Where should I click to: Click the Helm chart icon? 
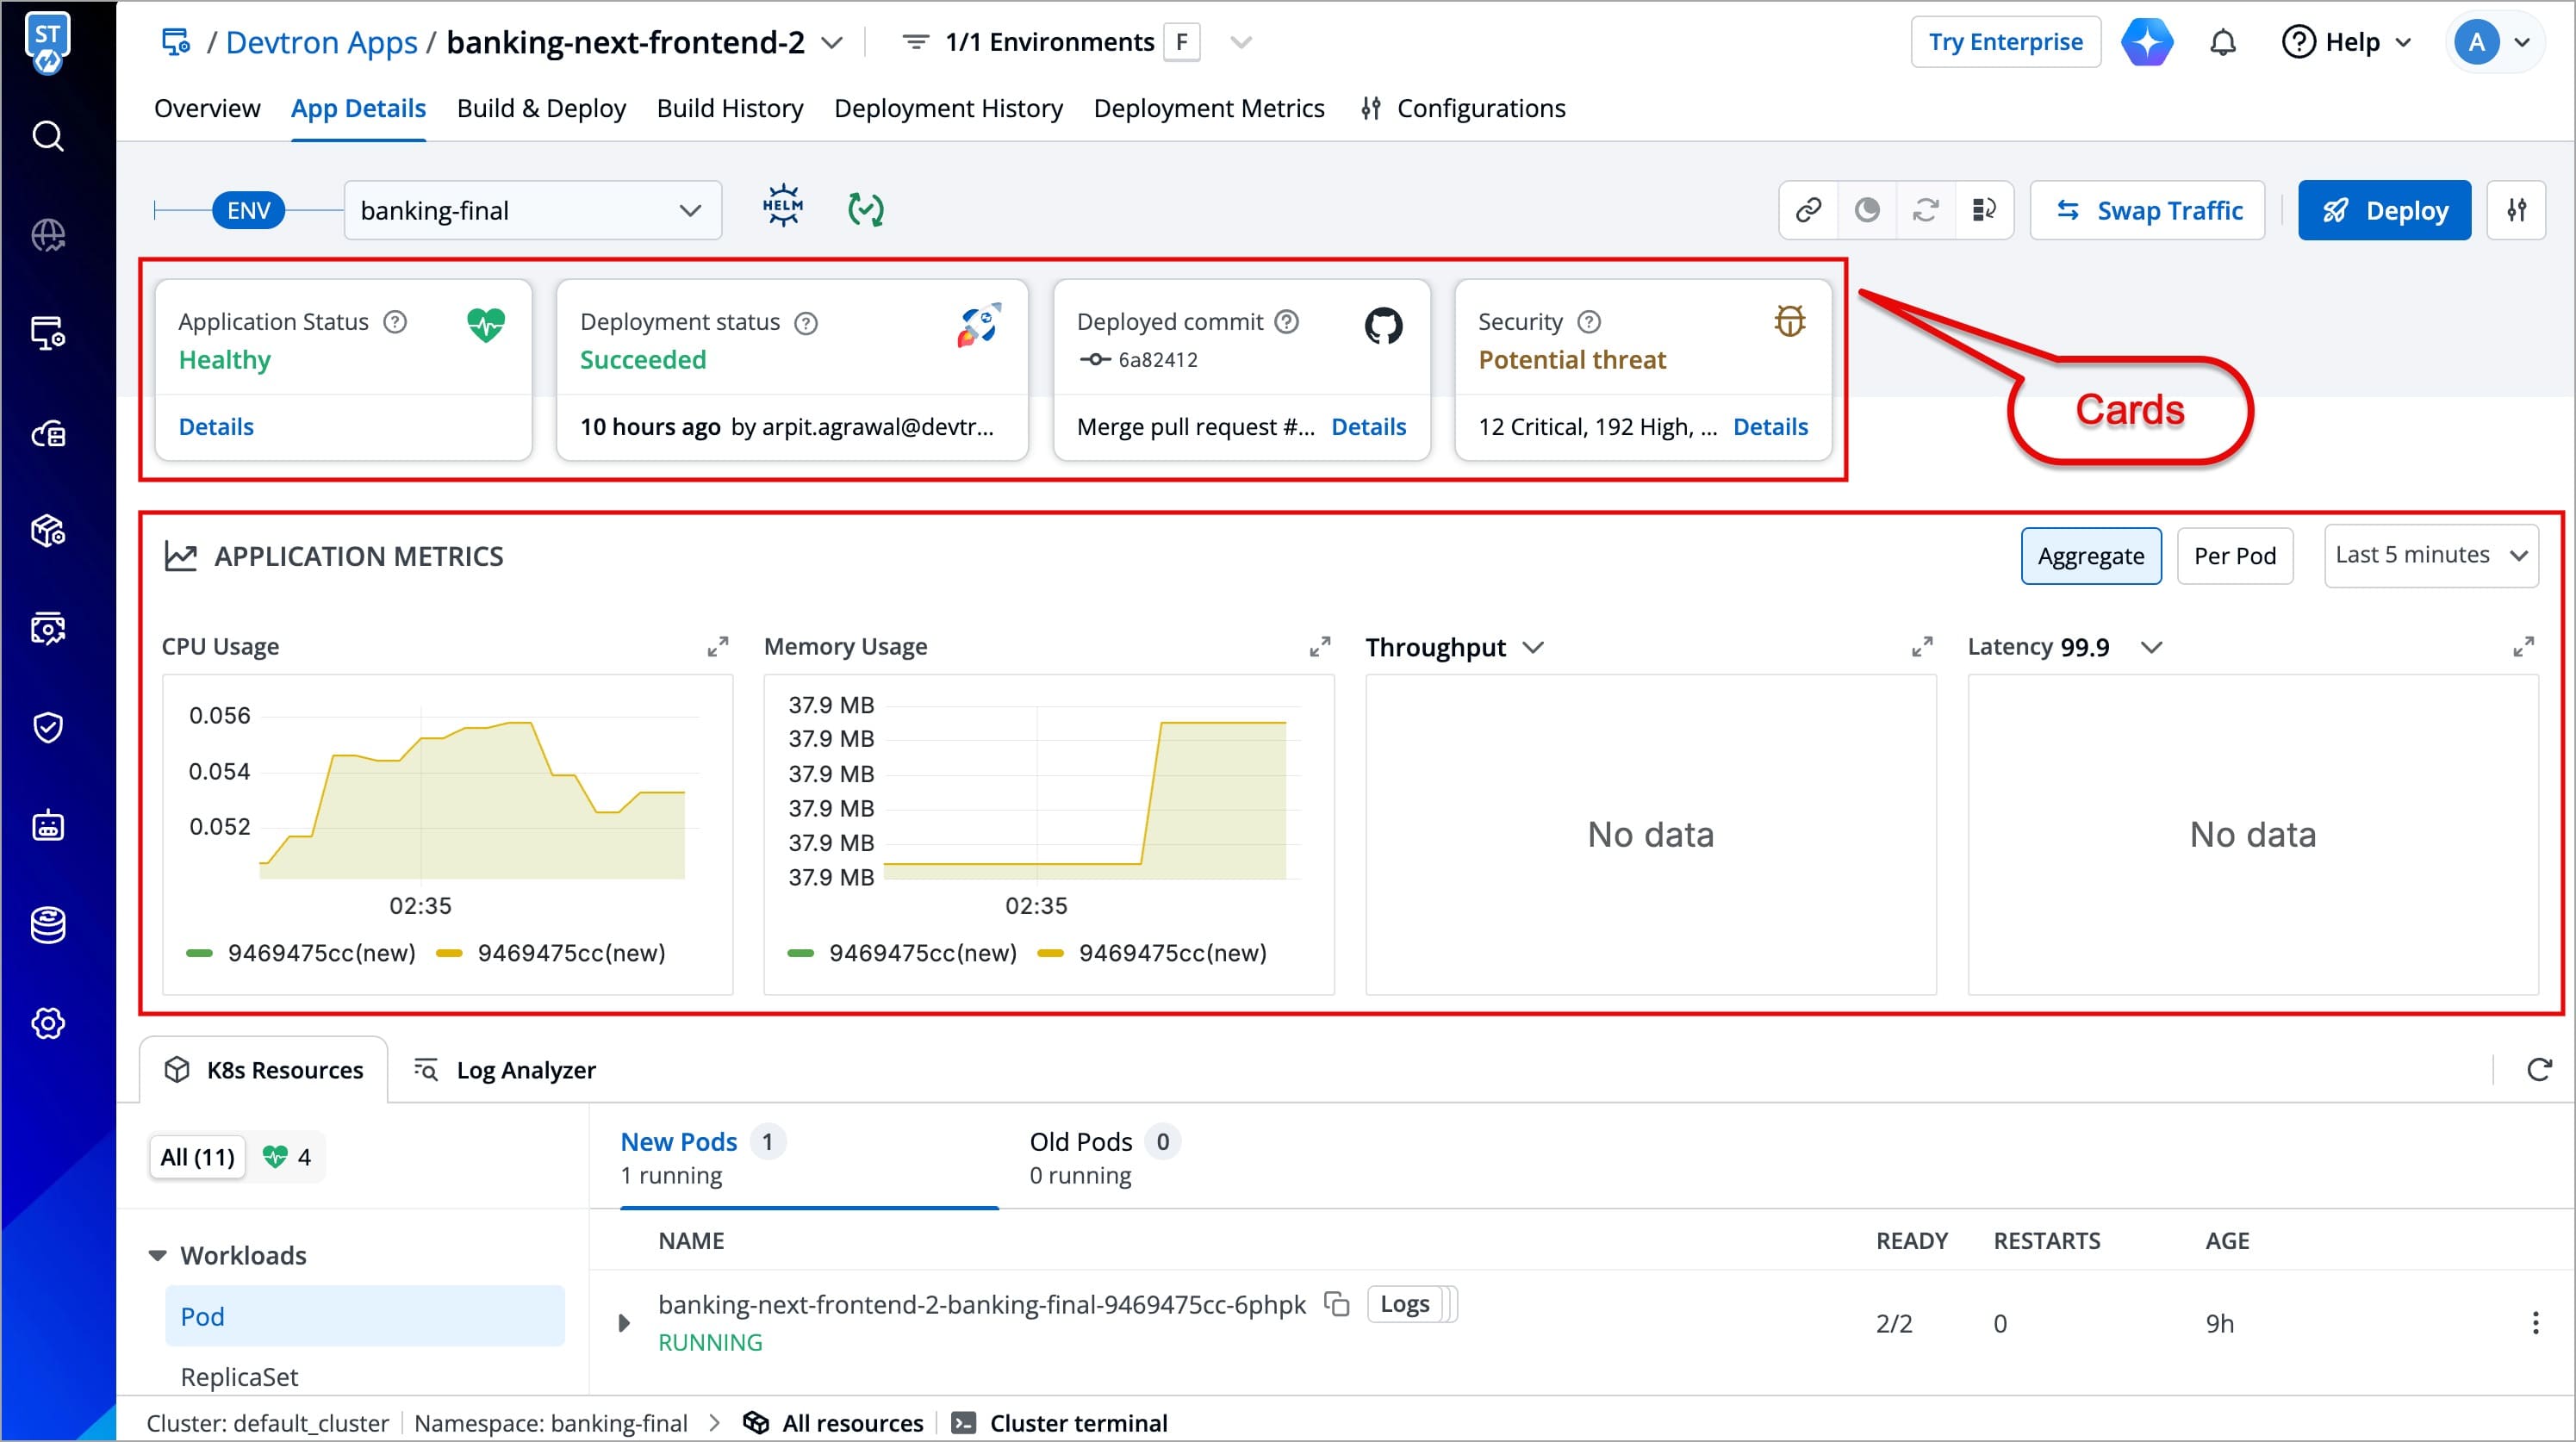click(782, 208)
